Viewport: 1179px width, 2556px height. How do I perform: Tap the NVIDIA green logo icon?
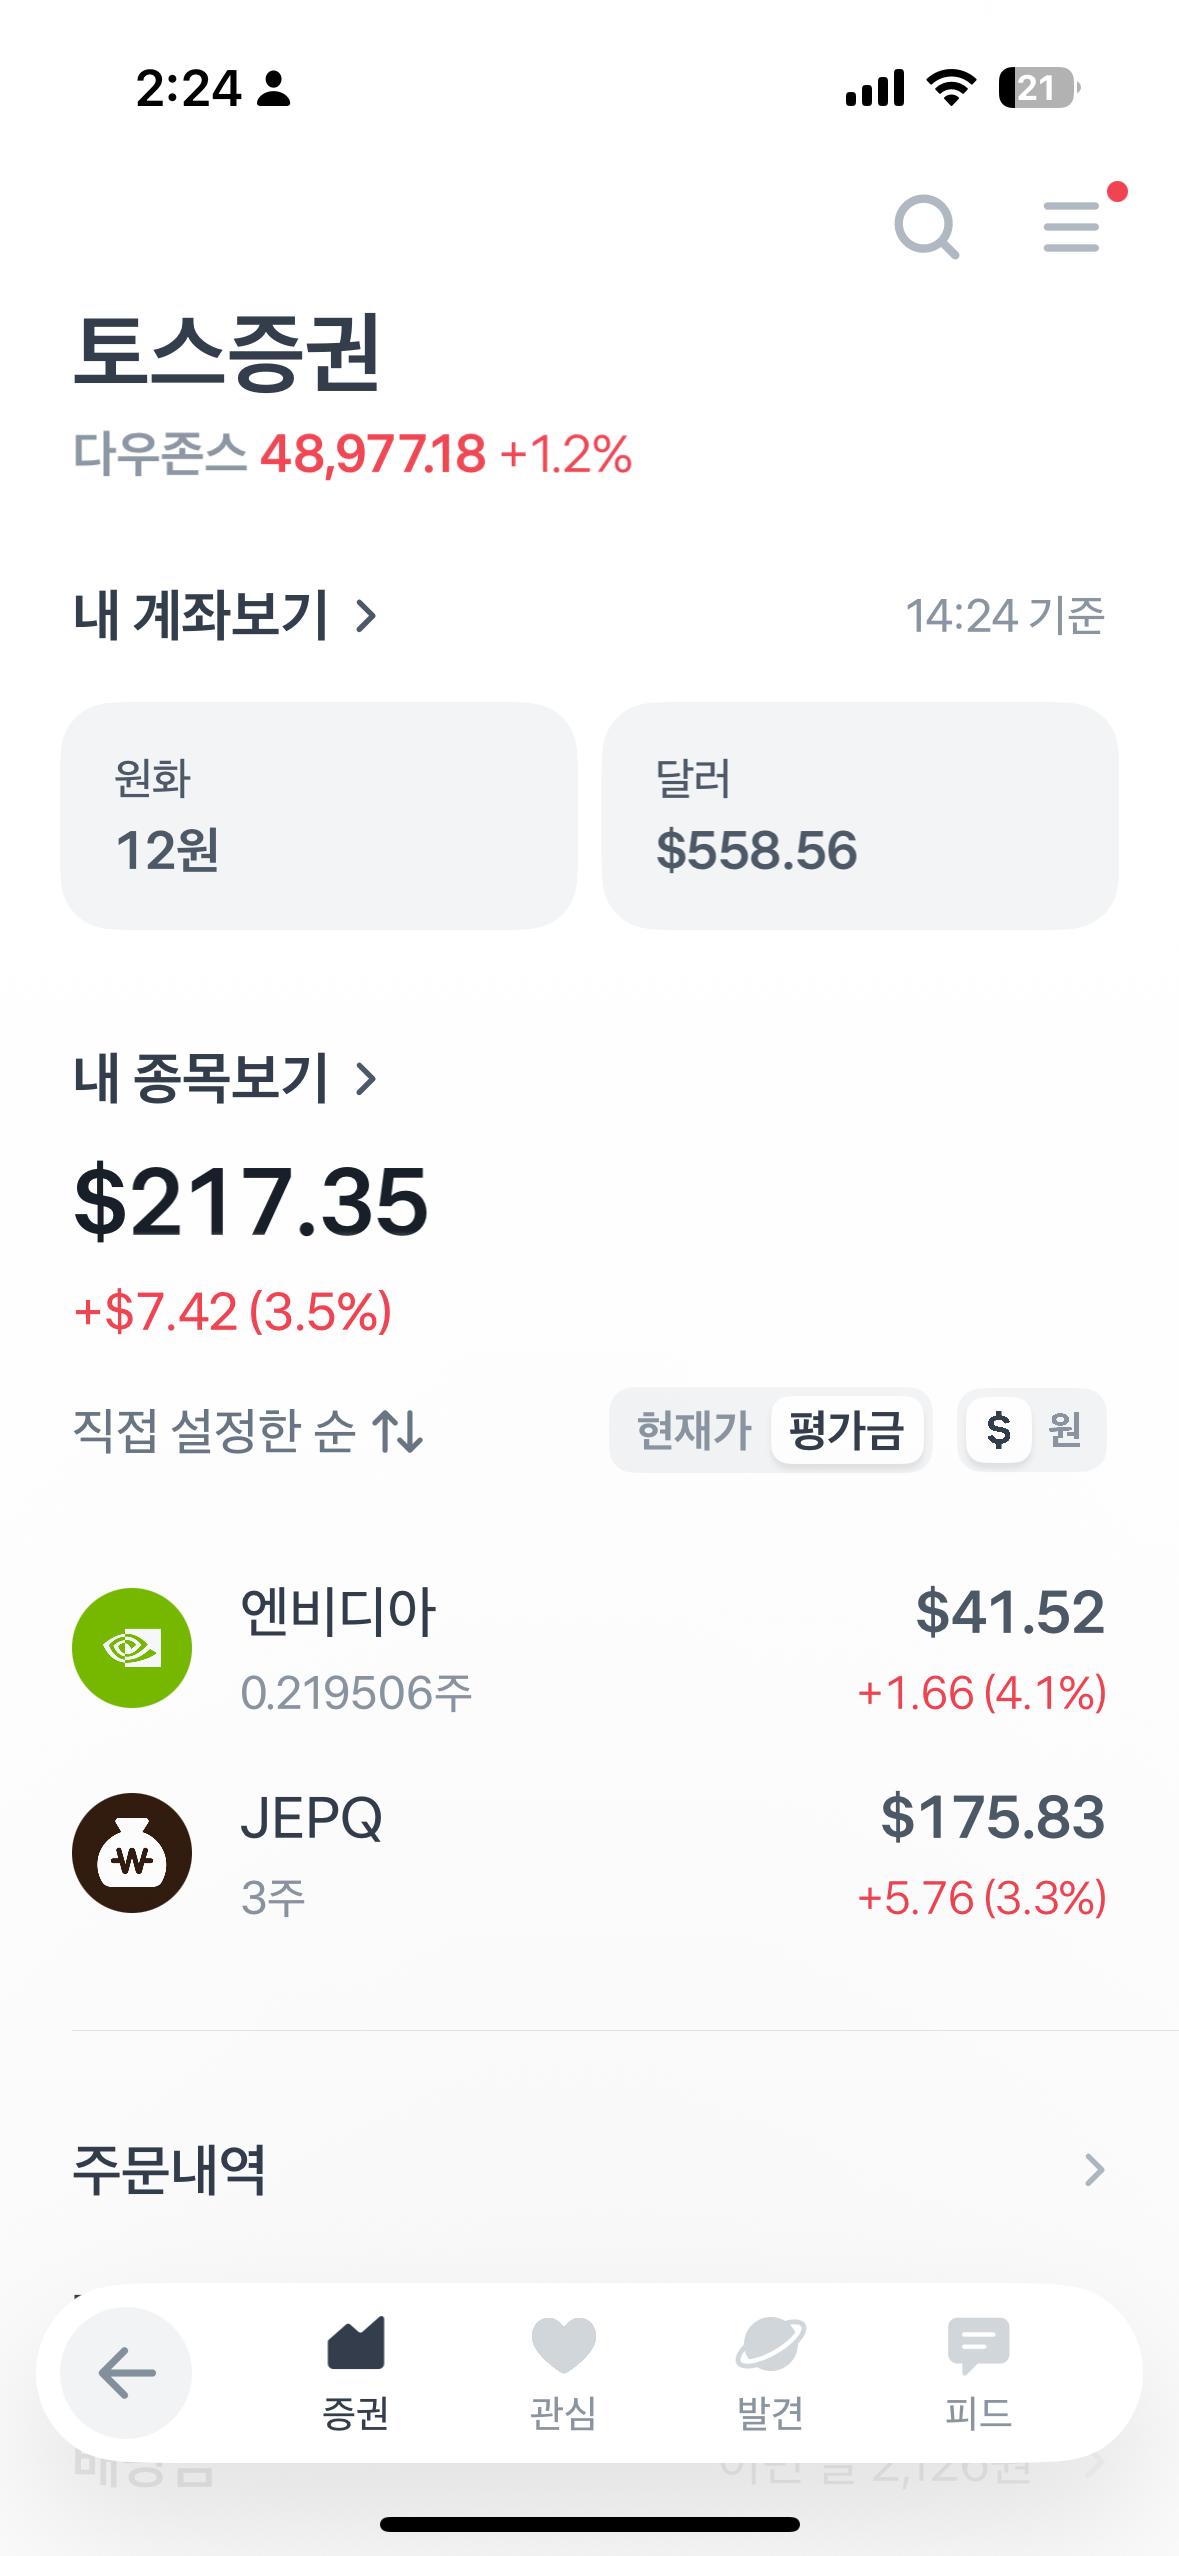click(132, 1647)
